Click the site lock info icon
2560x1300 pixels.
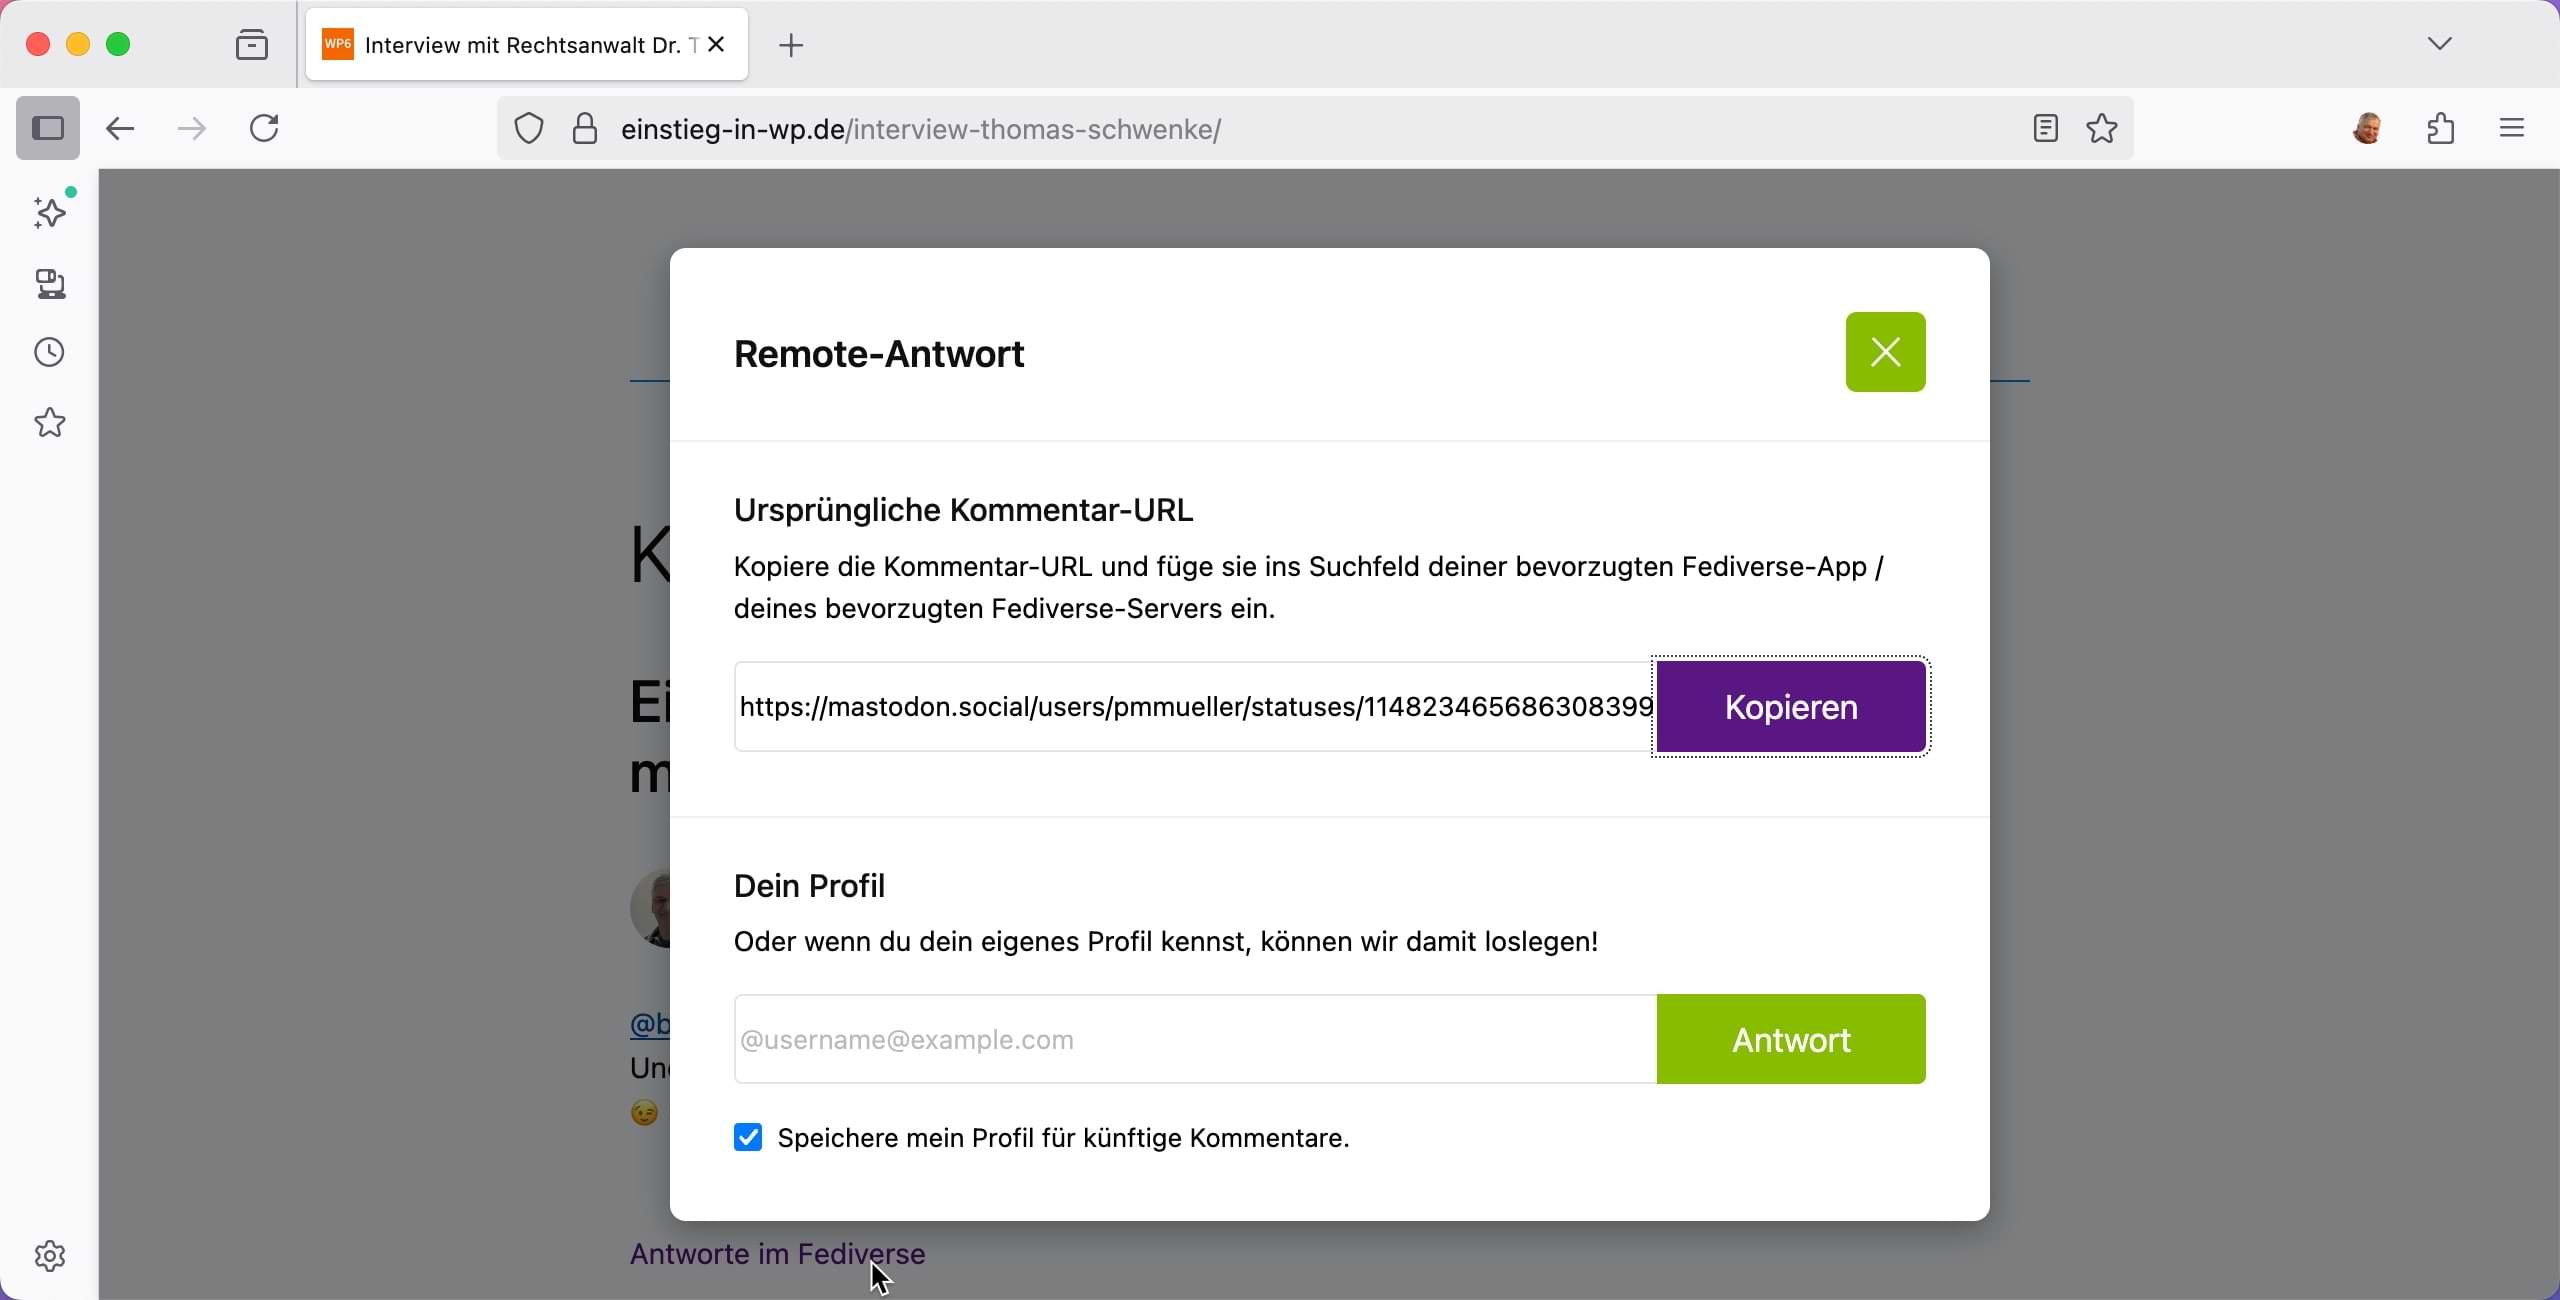(x=585, y=129)
